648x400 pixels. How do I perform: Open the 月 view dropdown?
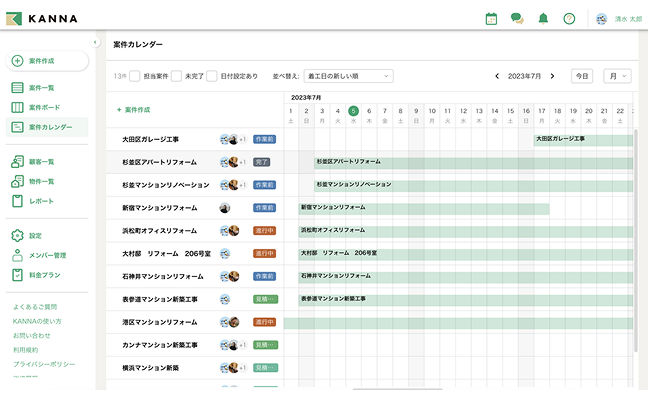(617, 76)
